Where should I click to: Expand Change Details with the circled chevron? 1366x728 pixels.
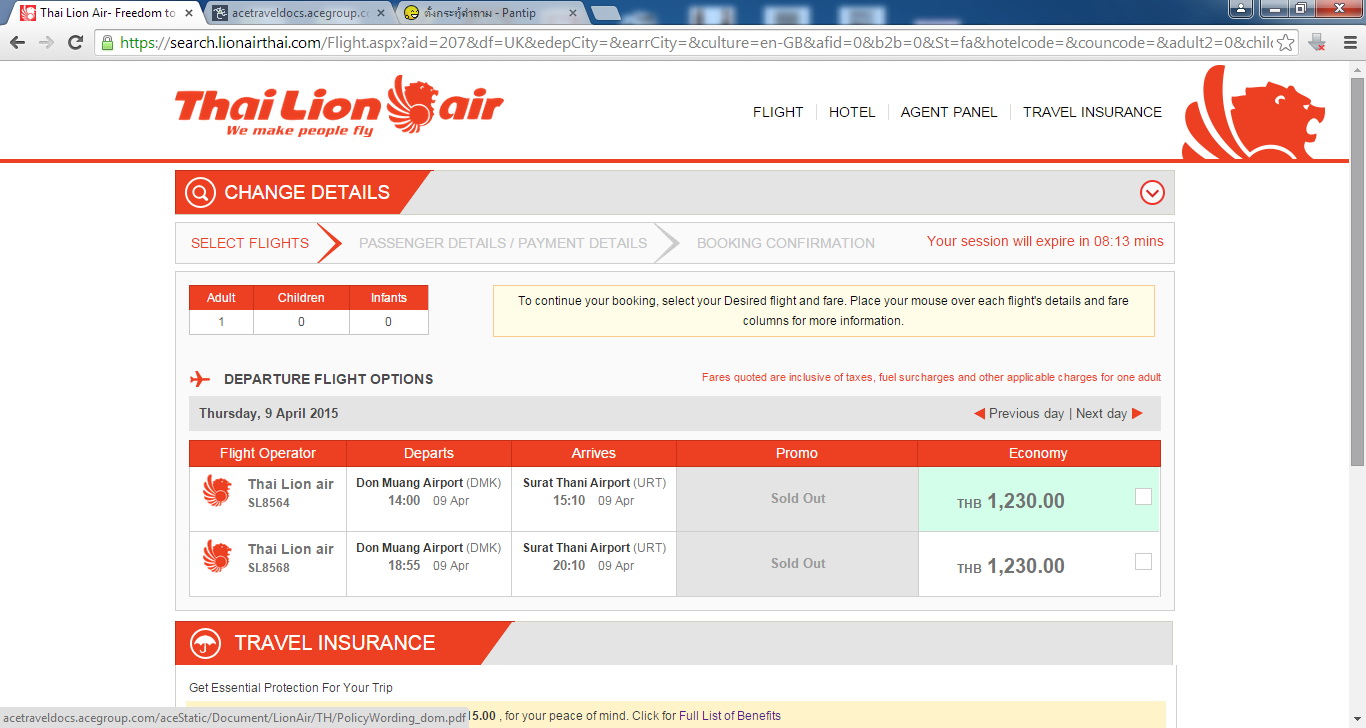(1152, 192)
